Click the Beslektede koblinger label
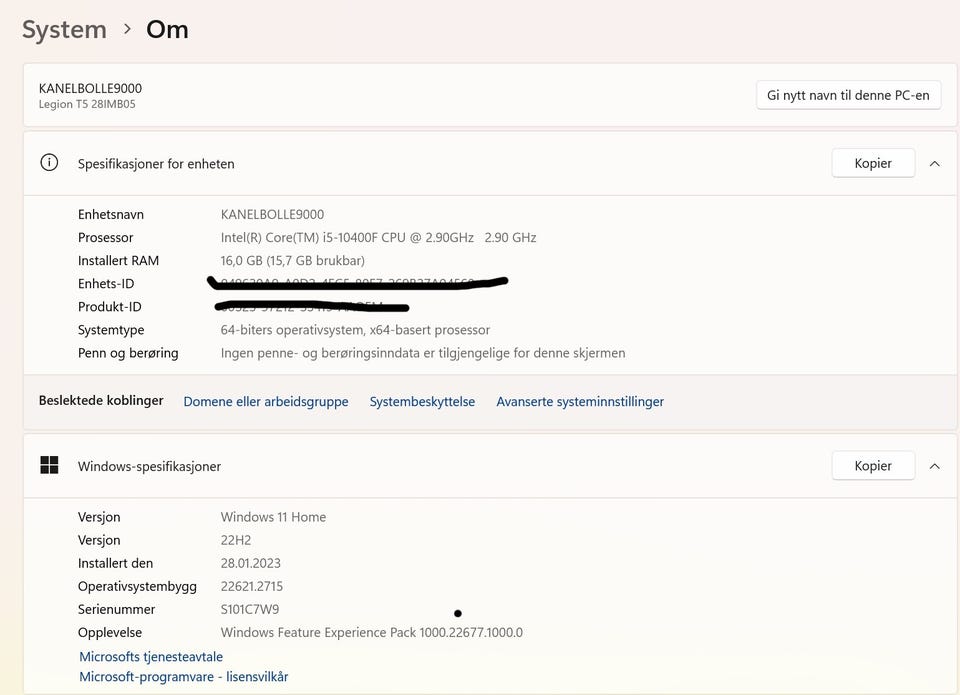The image size is (960, 695). pos(101,400)
